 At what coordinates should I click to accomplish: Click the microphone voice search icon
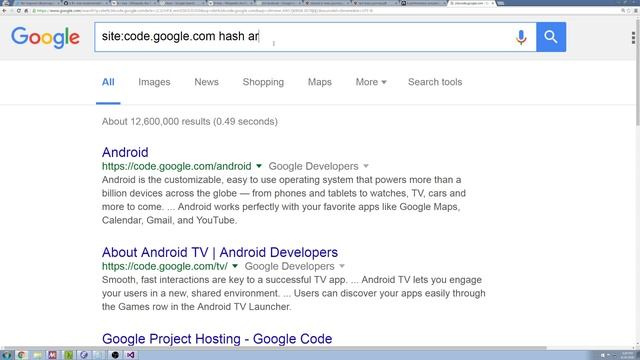521,37
